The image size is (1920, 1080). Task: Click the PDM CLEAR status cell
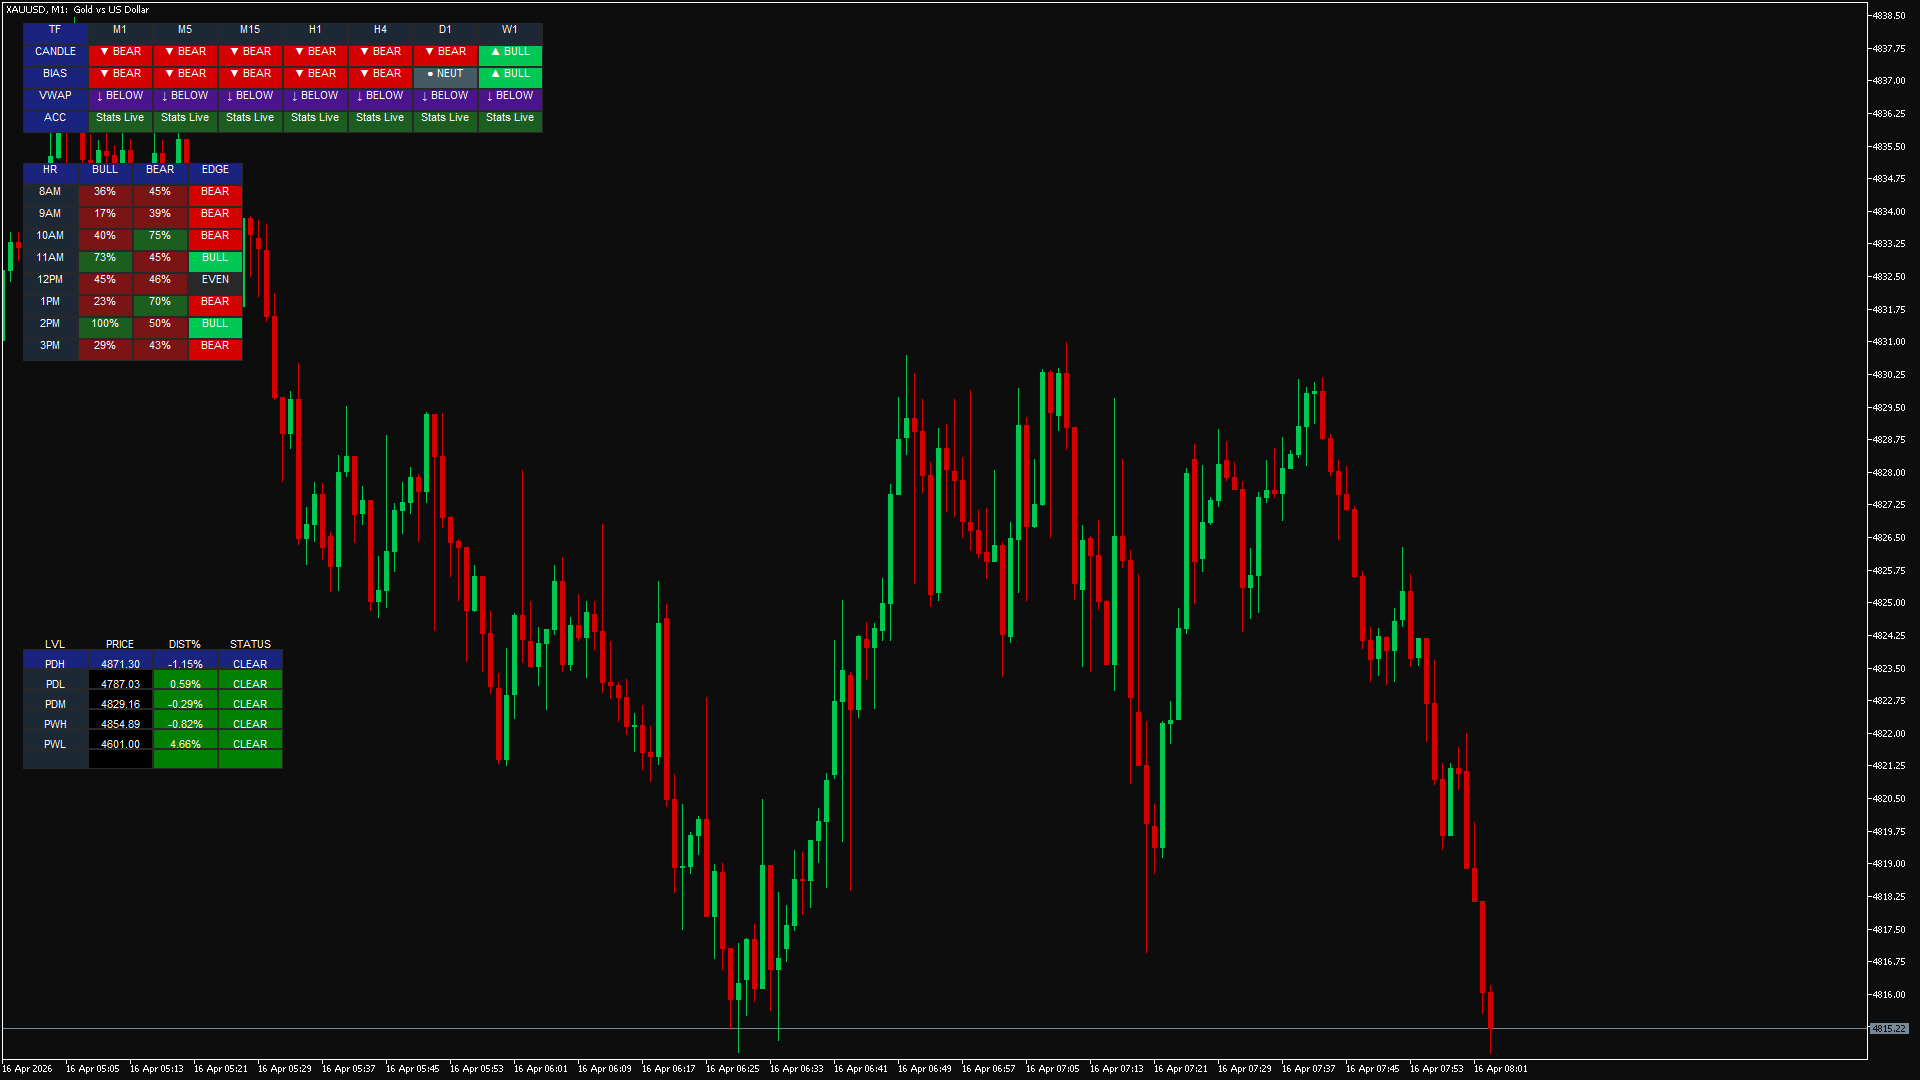[250, 704]
